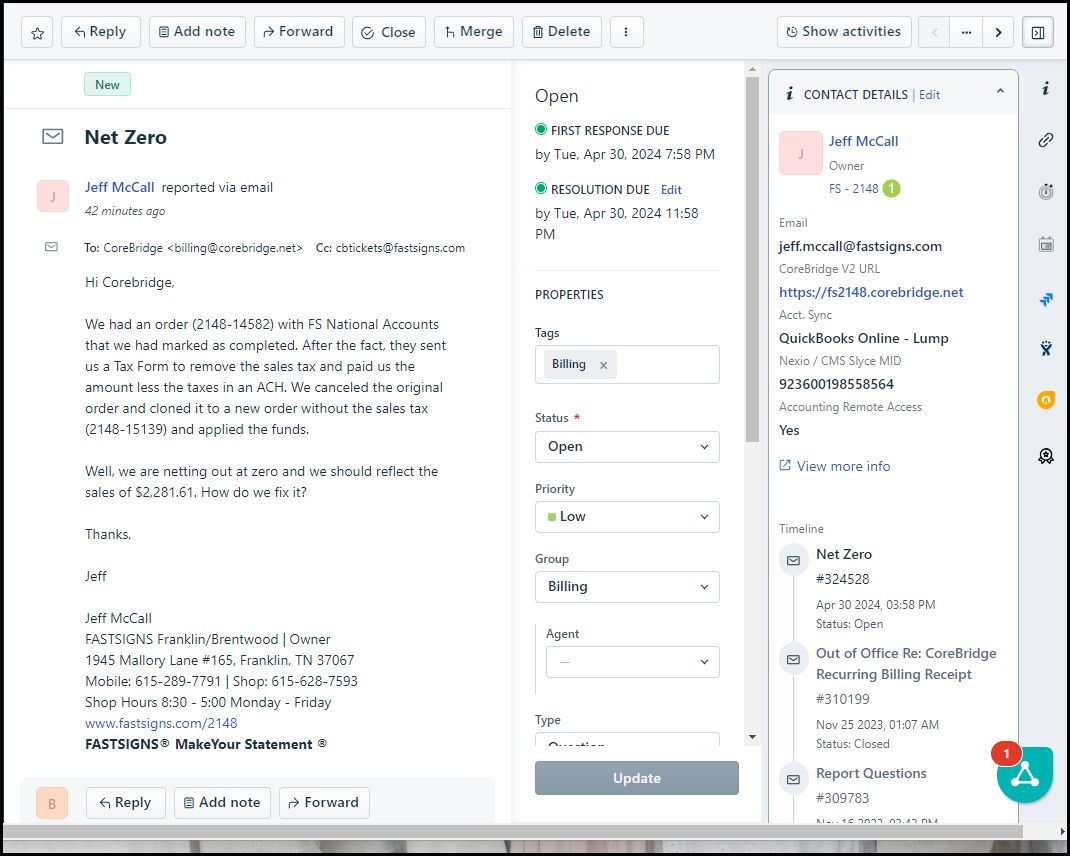Viewport: 1070px width, 856px height.
Task: Go to the previous ticket arrow
Action: [934, 32]
